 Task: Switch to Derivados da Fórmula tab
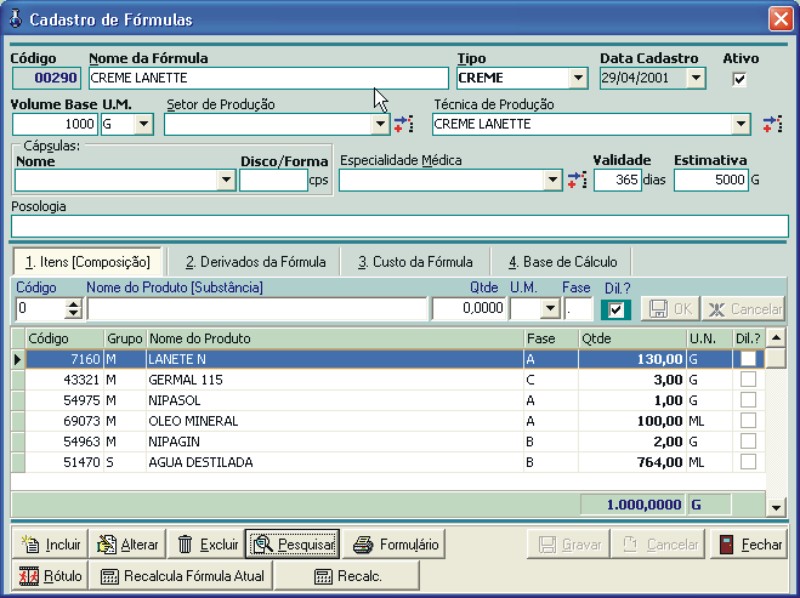point(255,262)
